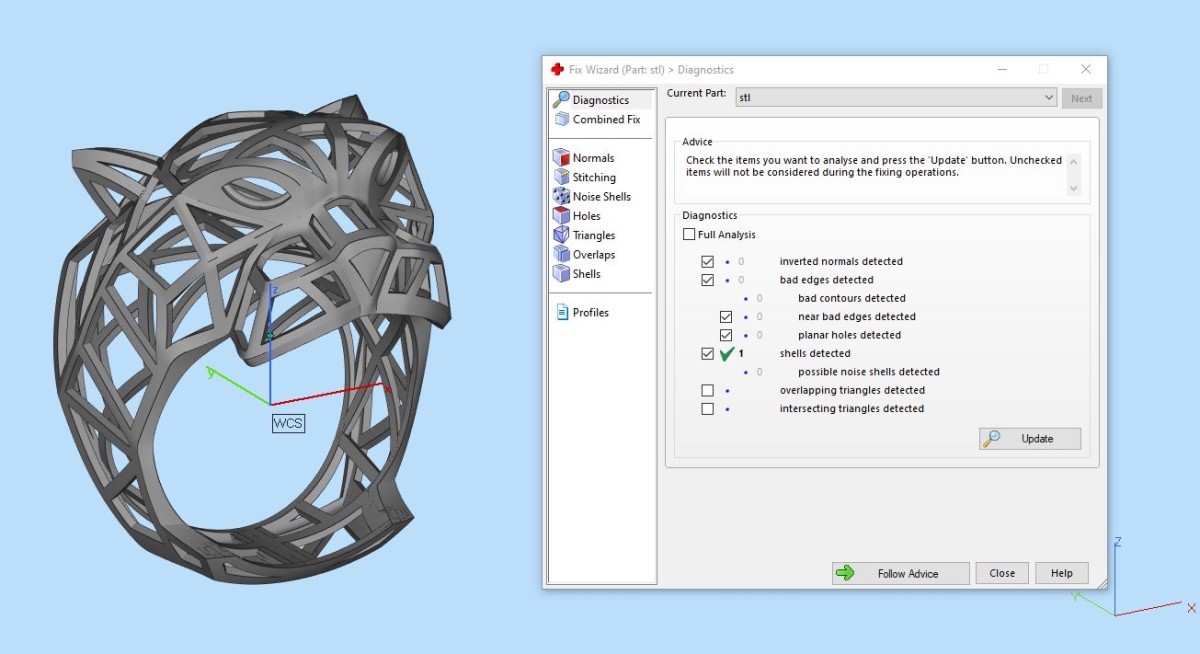Click the WCS label in viewport
The width and height of the screenshot is (1200, 654).
click(x=288, y=423)
